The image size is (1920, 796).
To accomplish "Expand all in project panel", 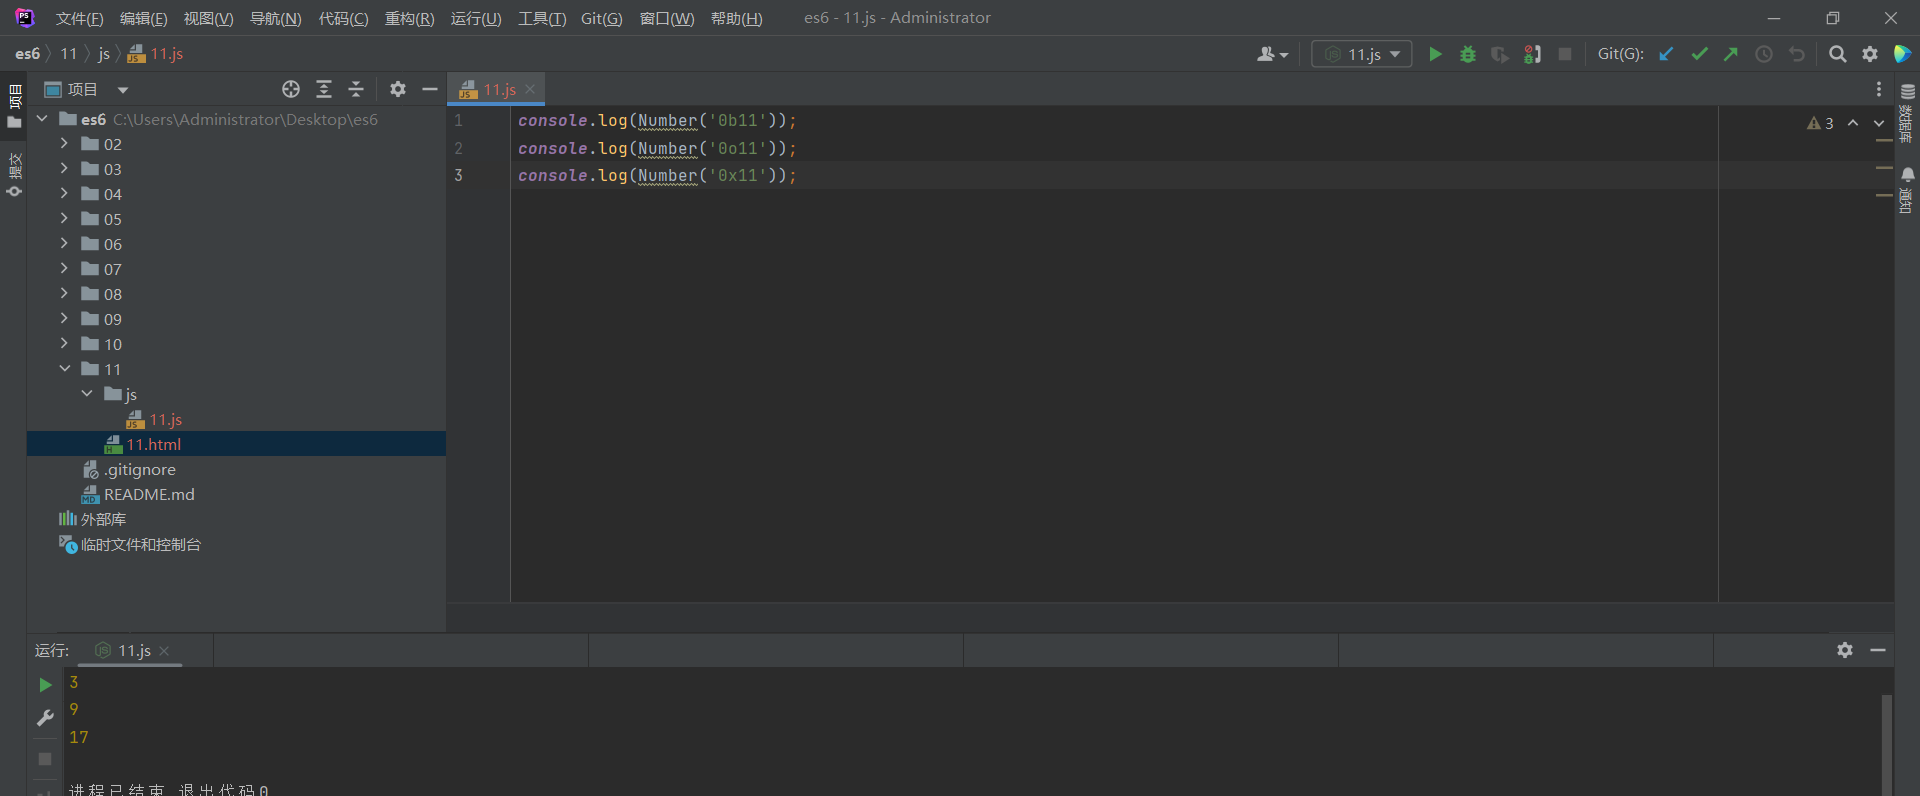I will point(324,89).
